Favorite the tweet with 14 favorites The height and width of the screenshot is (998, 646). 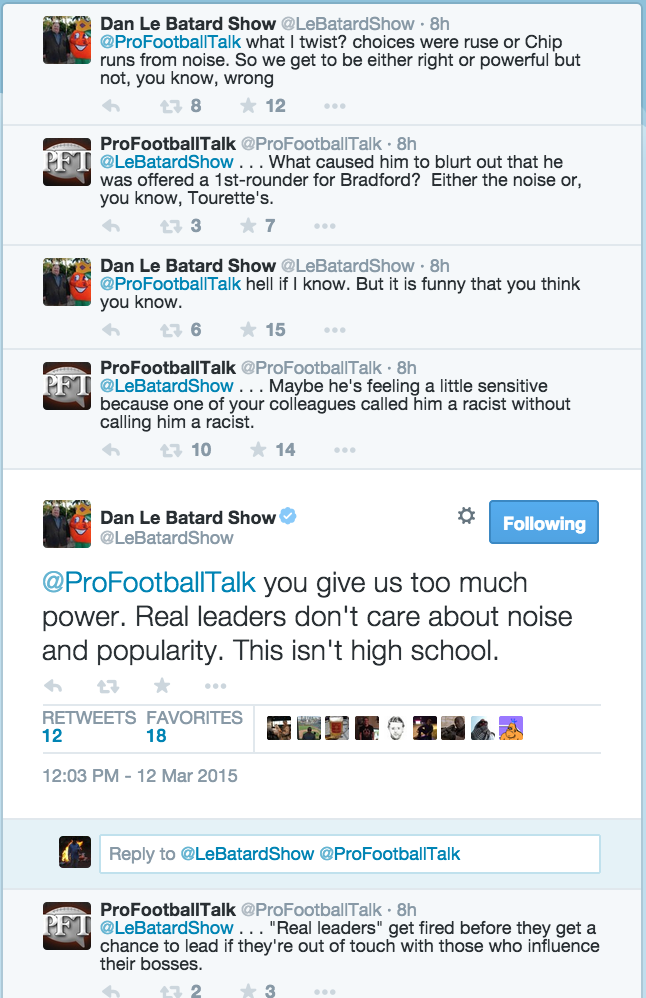[x=259, y=450]
